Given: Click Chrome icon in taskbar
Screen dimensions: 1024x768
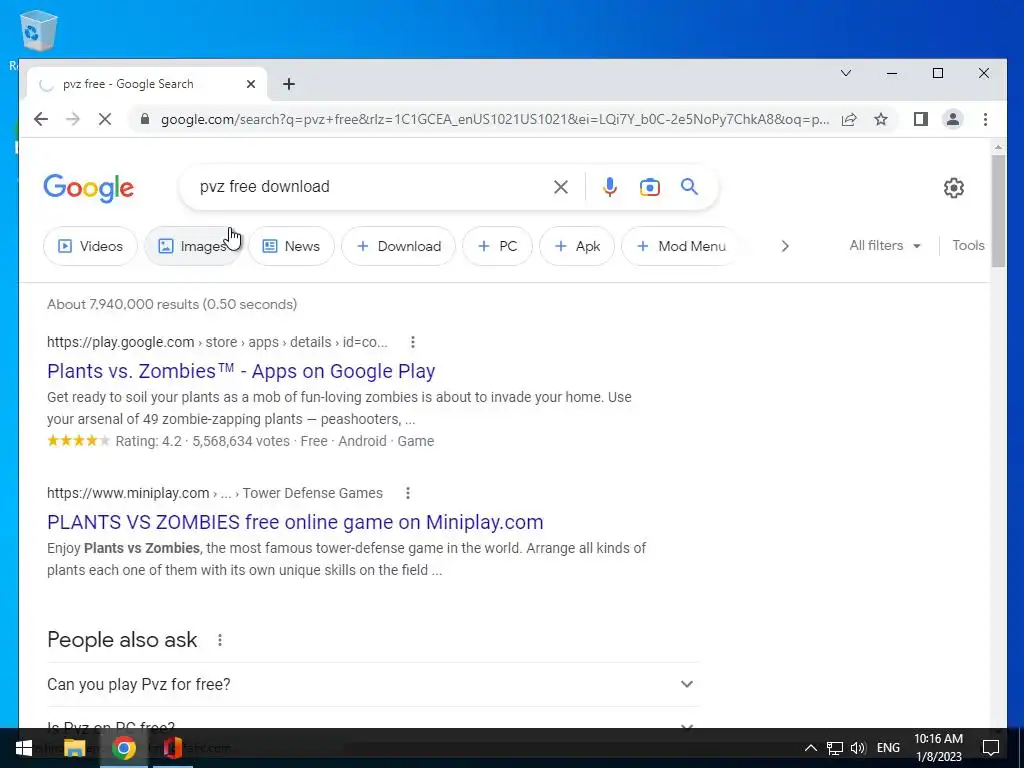Looking at the screenshot, I should pos(124,748).
